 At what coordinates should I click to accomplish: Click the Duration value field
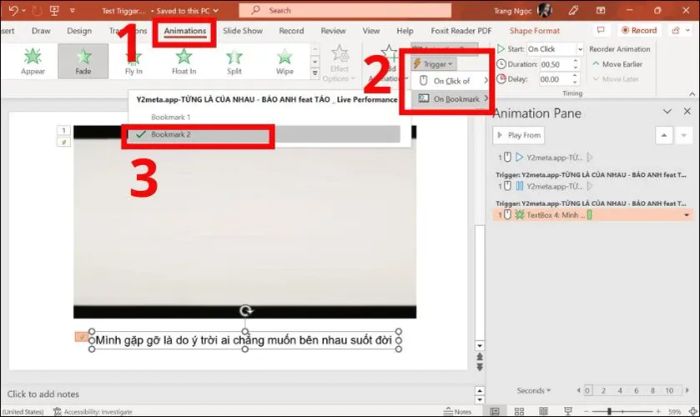(555, 64)
